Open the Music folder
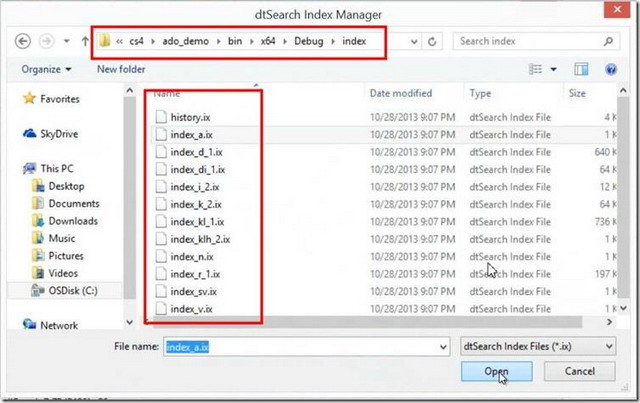640x403 pixels. click(x=53, y=238)
